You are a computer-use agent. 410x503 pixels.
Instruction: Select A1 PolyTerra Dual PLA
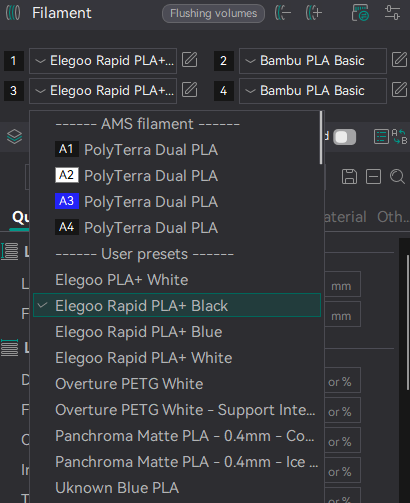coord(177,150)
